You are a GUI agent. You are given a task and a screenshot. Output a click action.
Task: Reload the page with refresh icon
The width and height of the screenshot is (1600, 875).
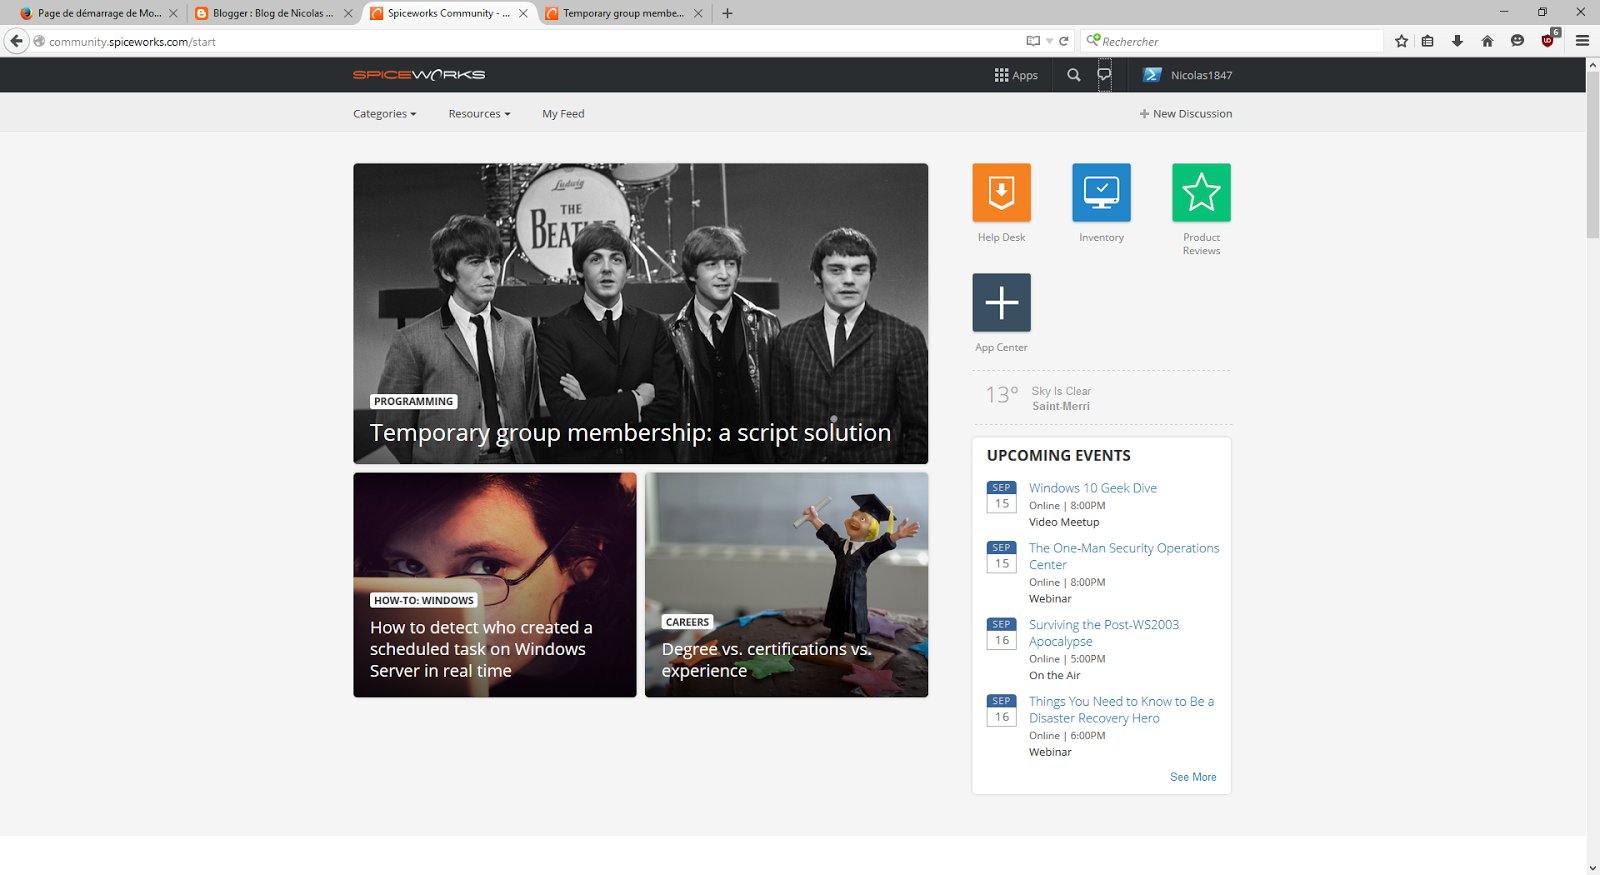coord(1064,41)
